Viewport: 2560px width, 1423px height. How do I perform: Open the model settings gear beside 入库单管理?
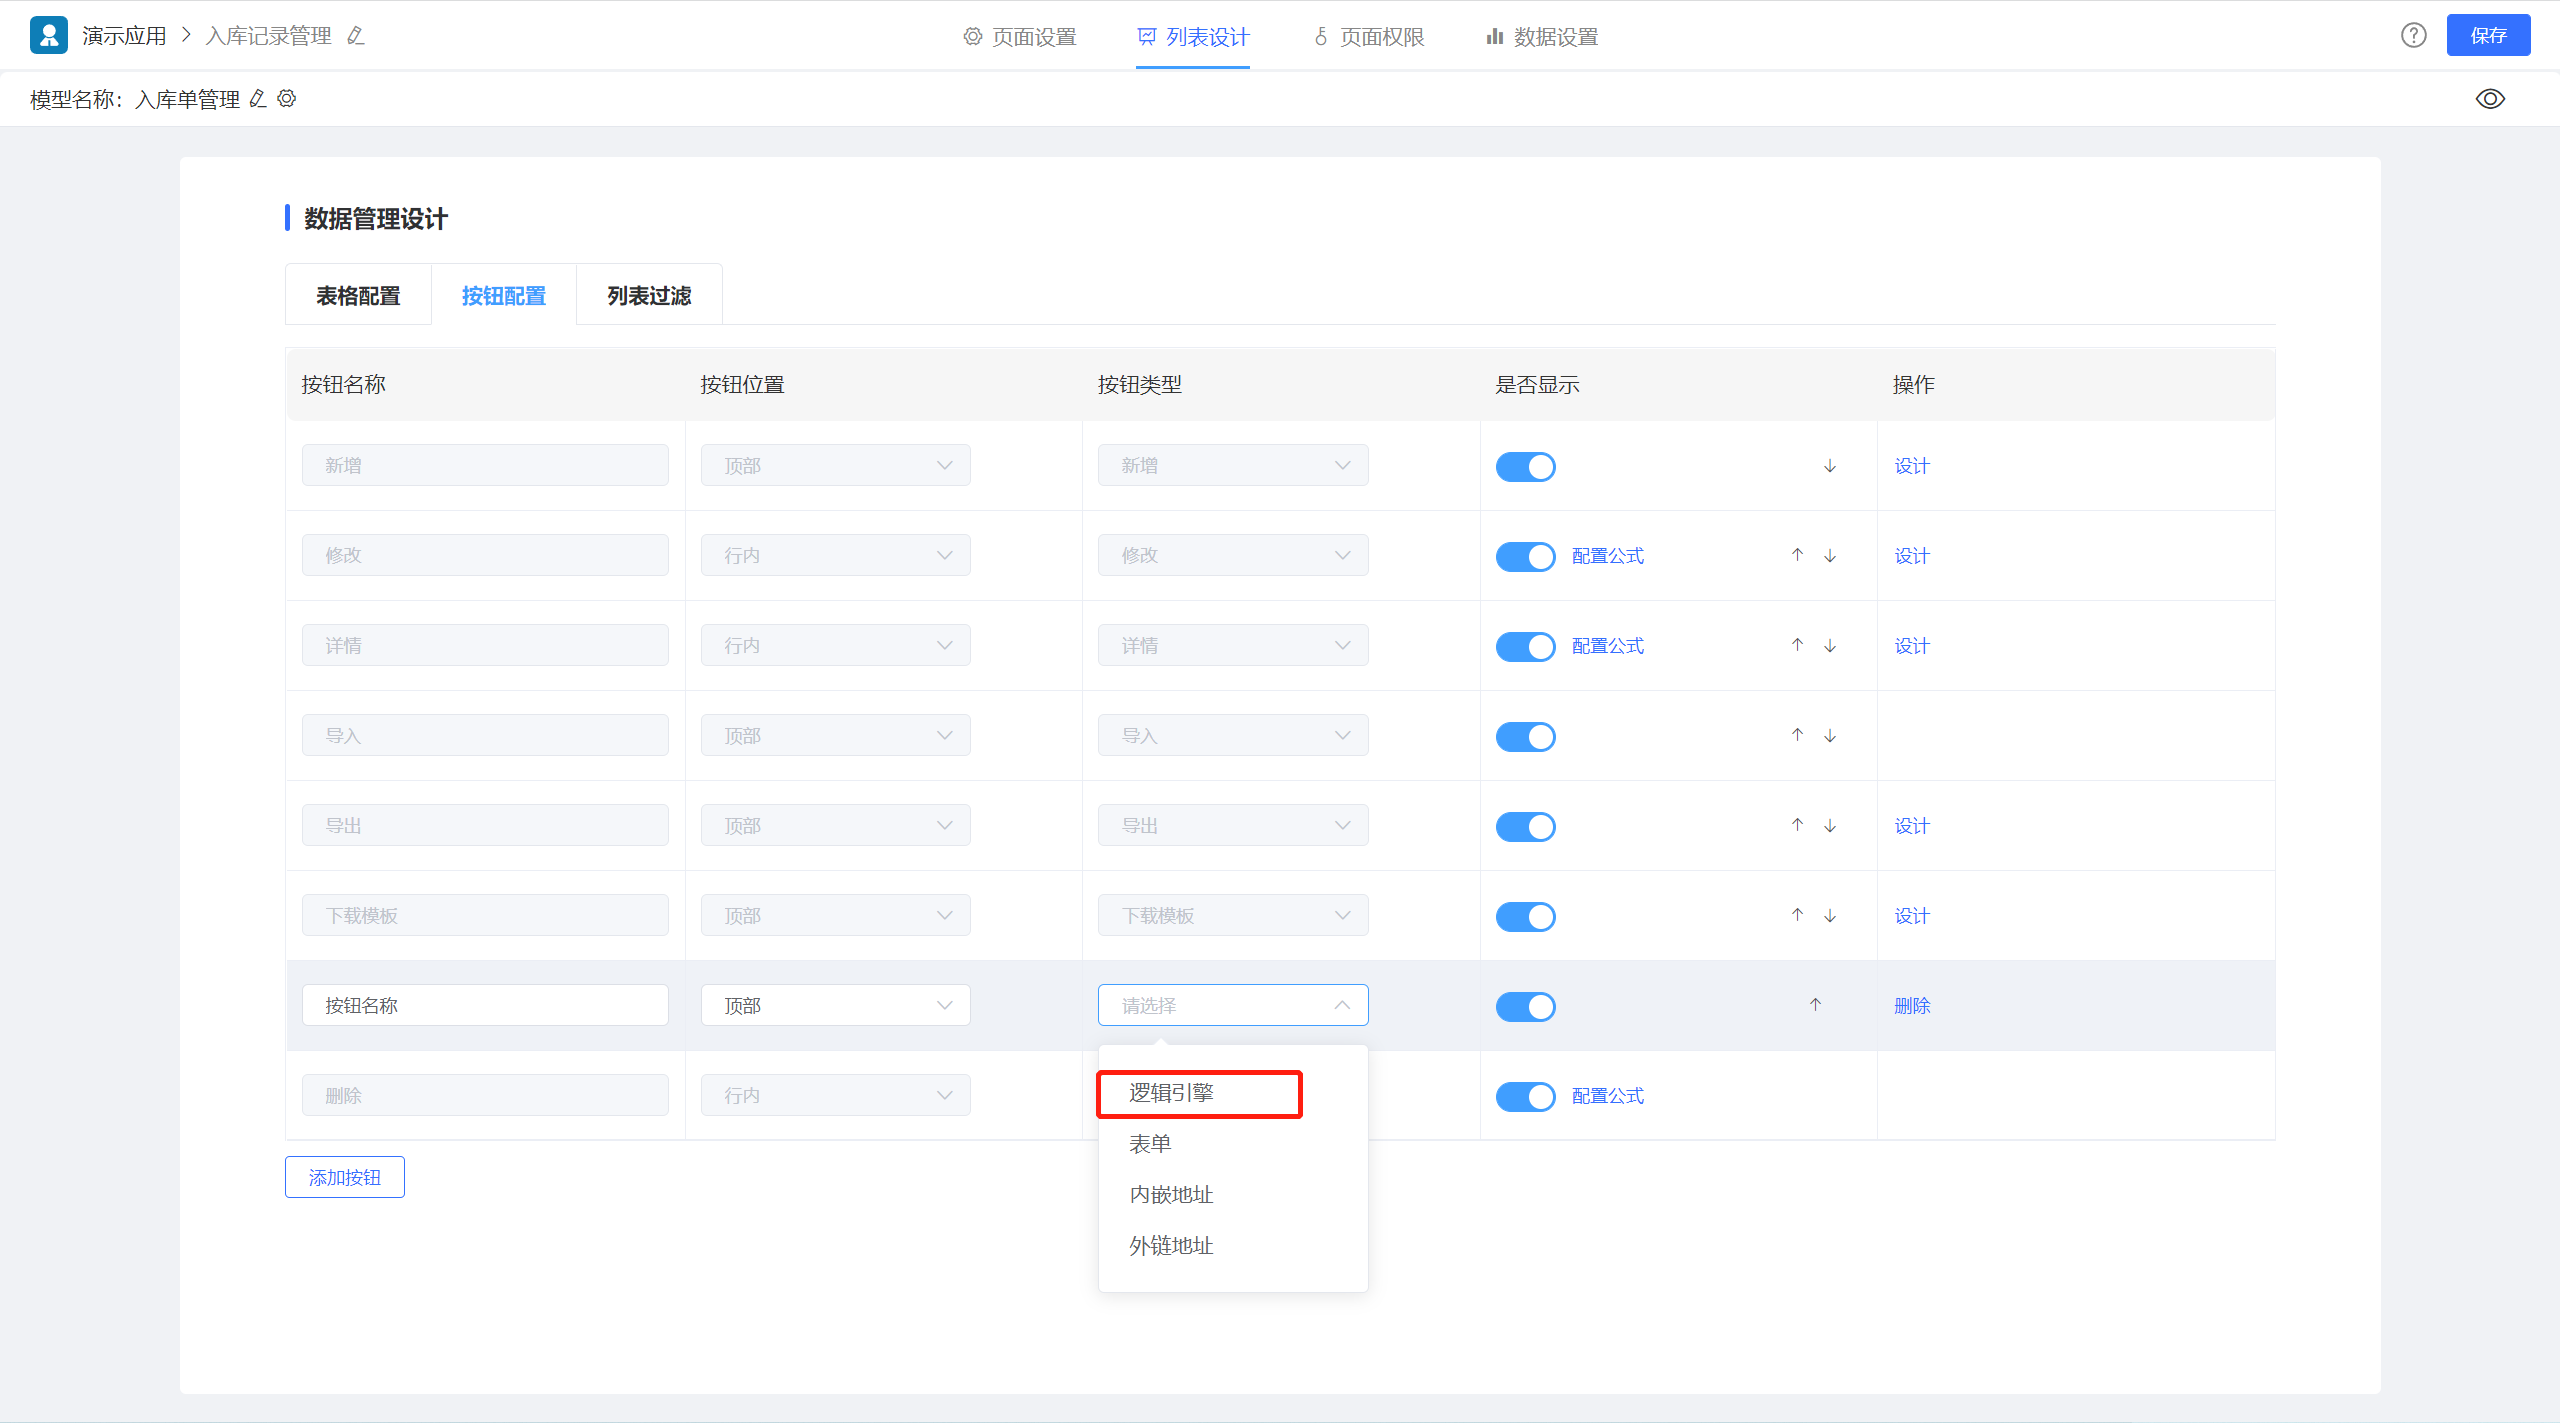tap(287, 98)
